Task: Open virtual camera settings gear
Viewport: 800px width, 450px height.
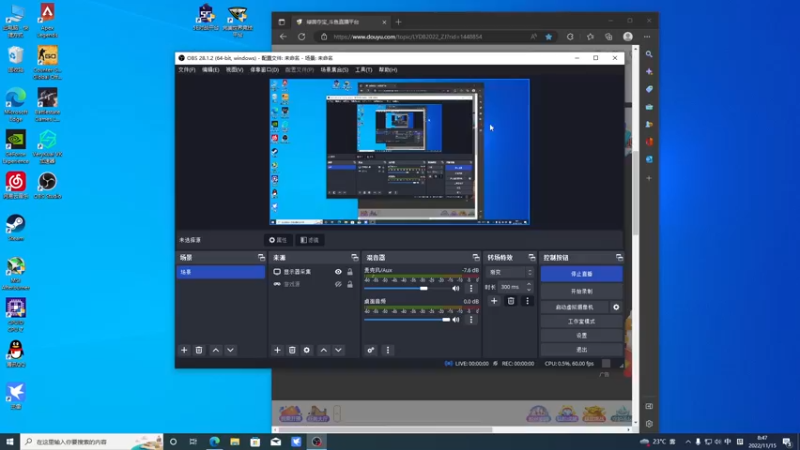Action: pyautogui.click(x=616, y=307)
